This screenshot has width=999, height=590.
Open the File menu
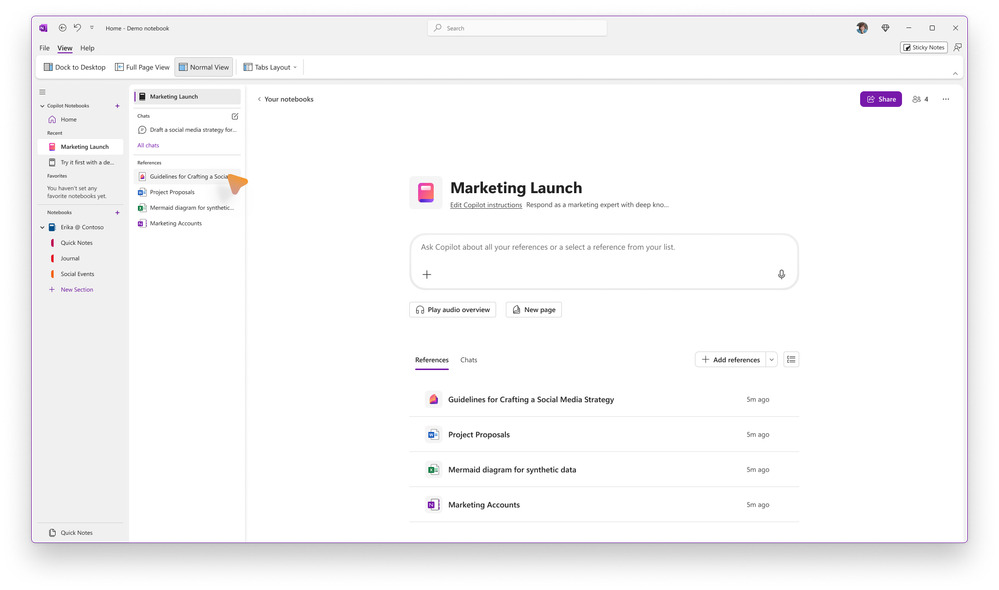[44, 48]
